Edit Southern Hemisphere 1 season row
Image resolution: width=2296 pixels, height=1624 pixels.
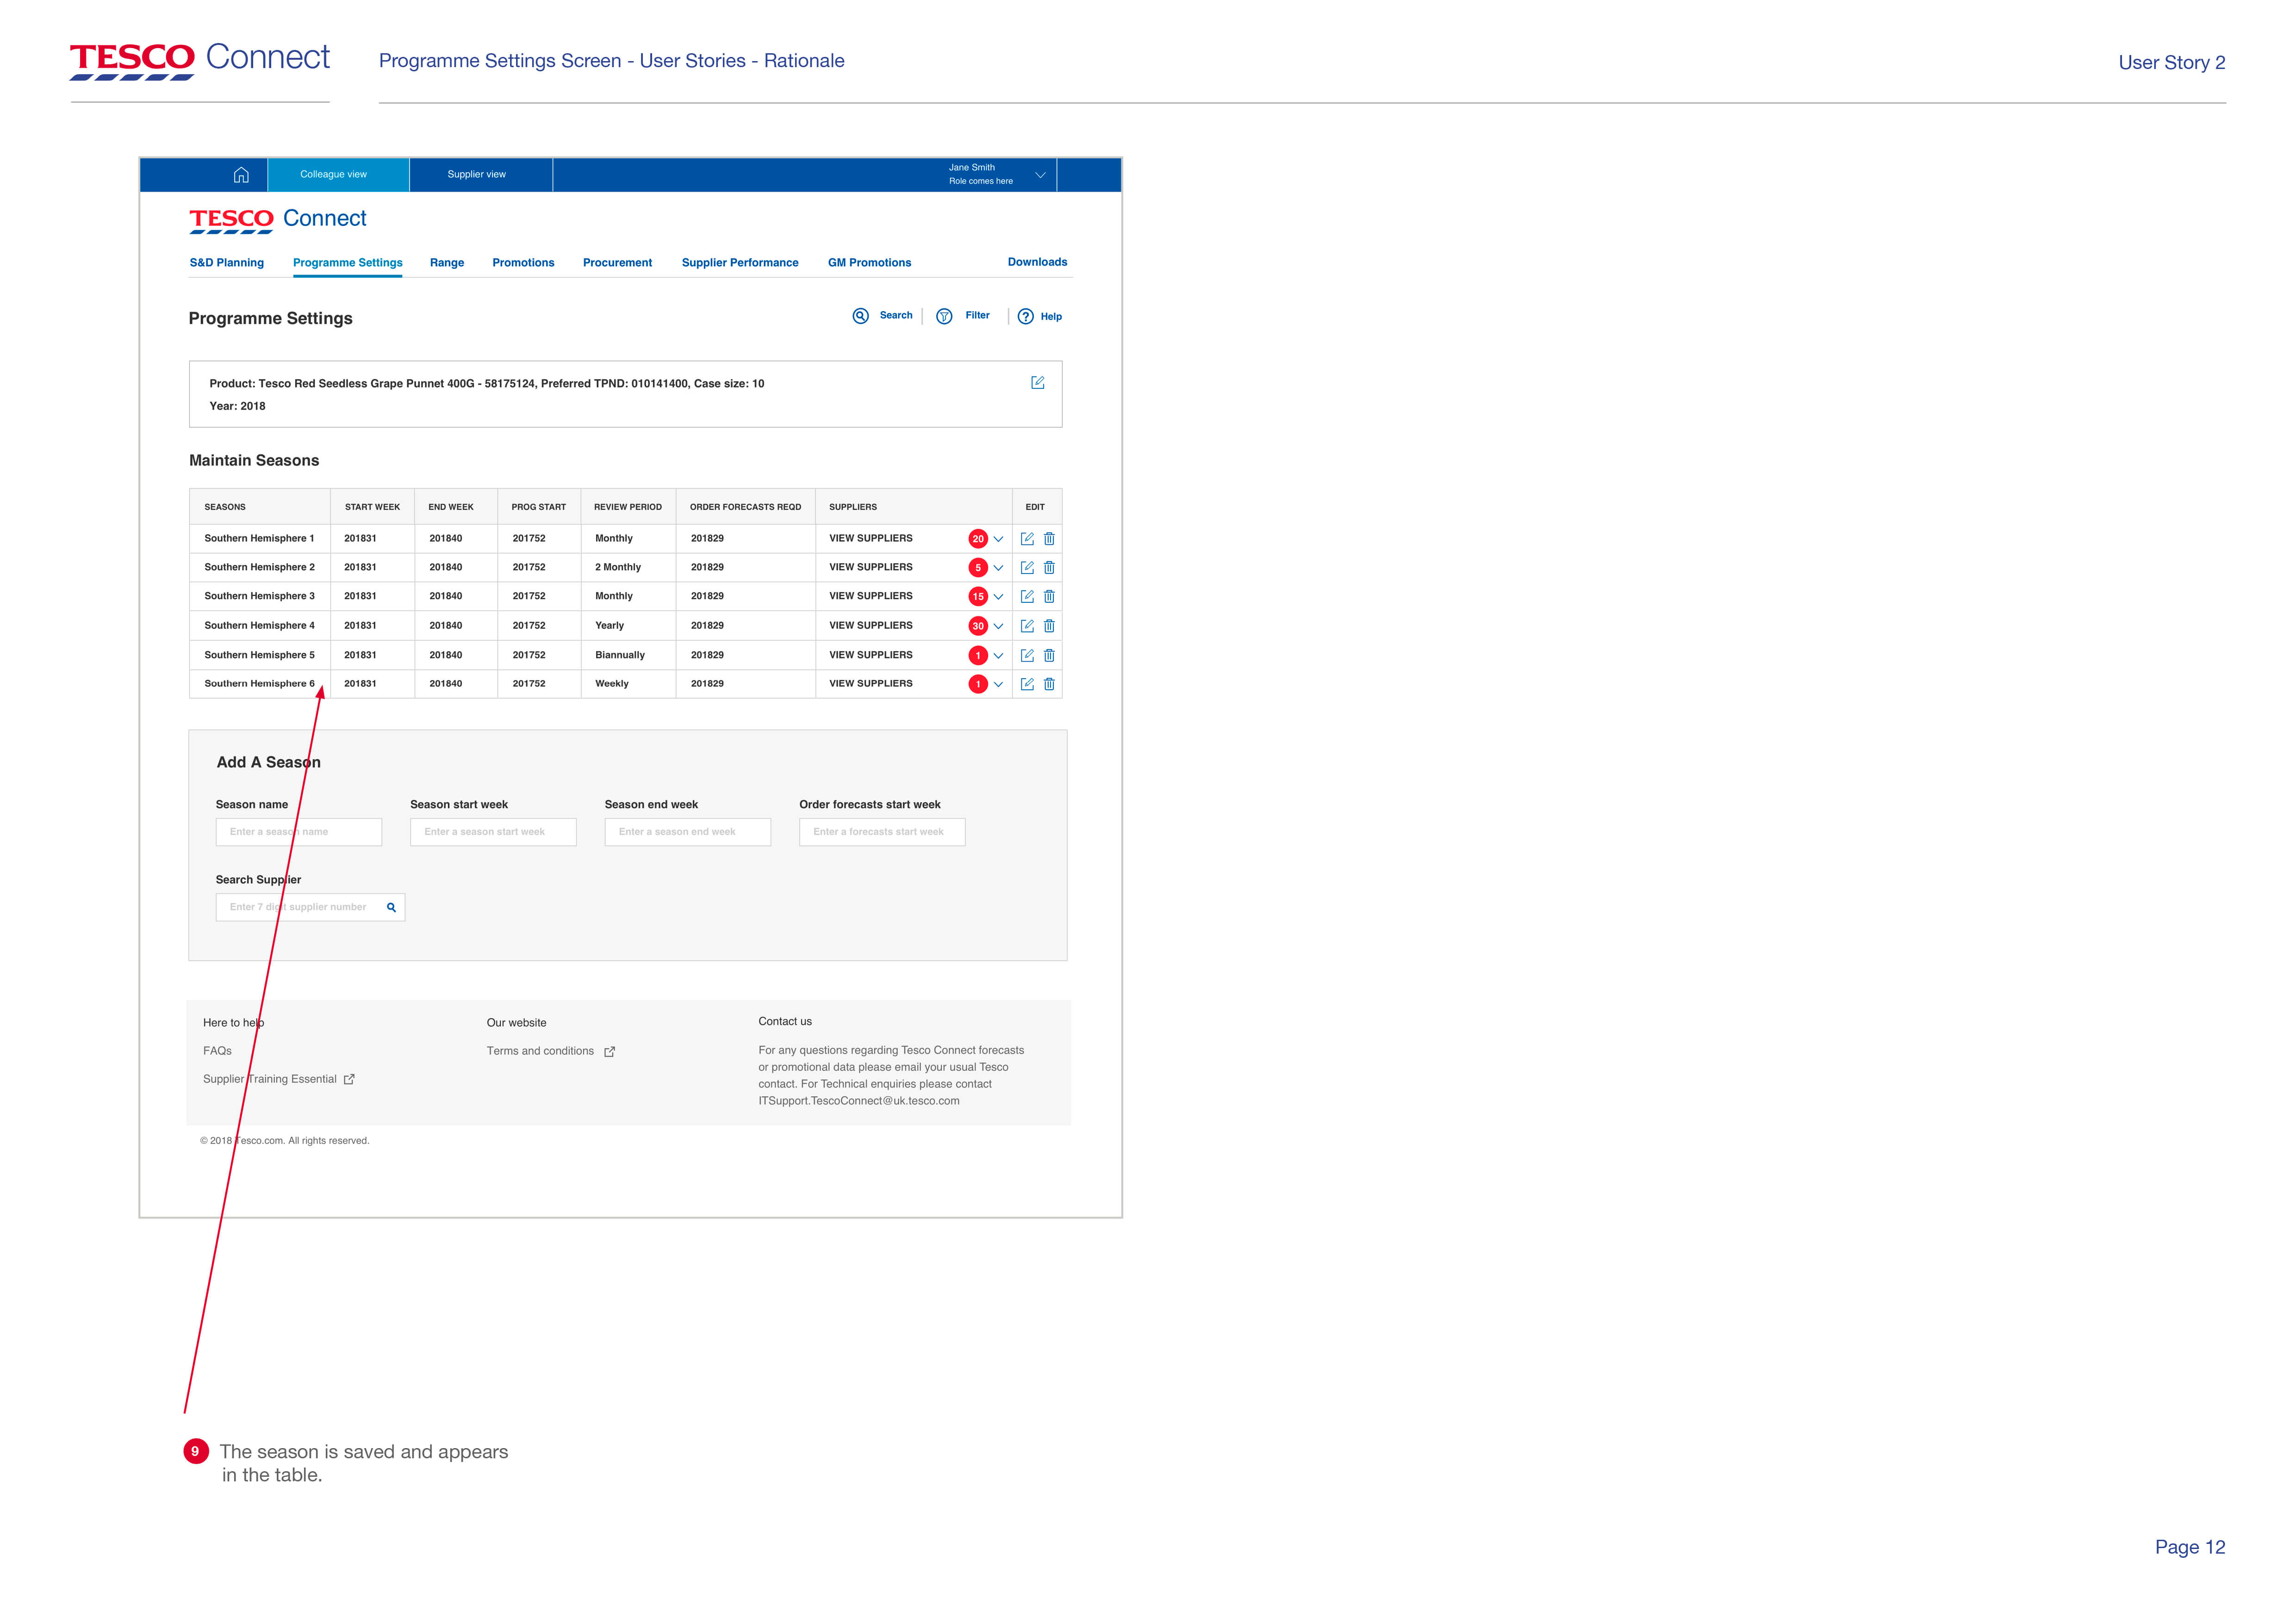pos(1027,539)
